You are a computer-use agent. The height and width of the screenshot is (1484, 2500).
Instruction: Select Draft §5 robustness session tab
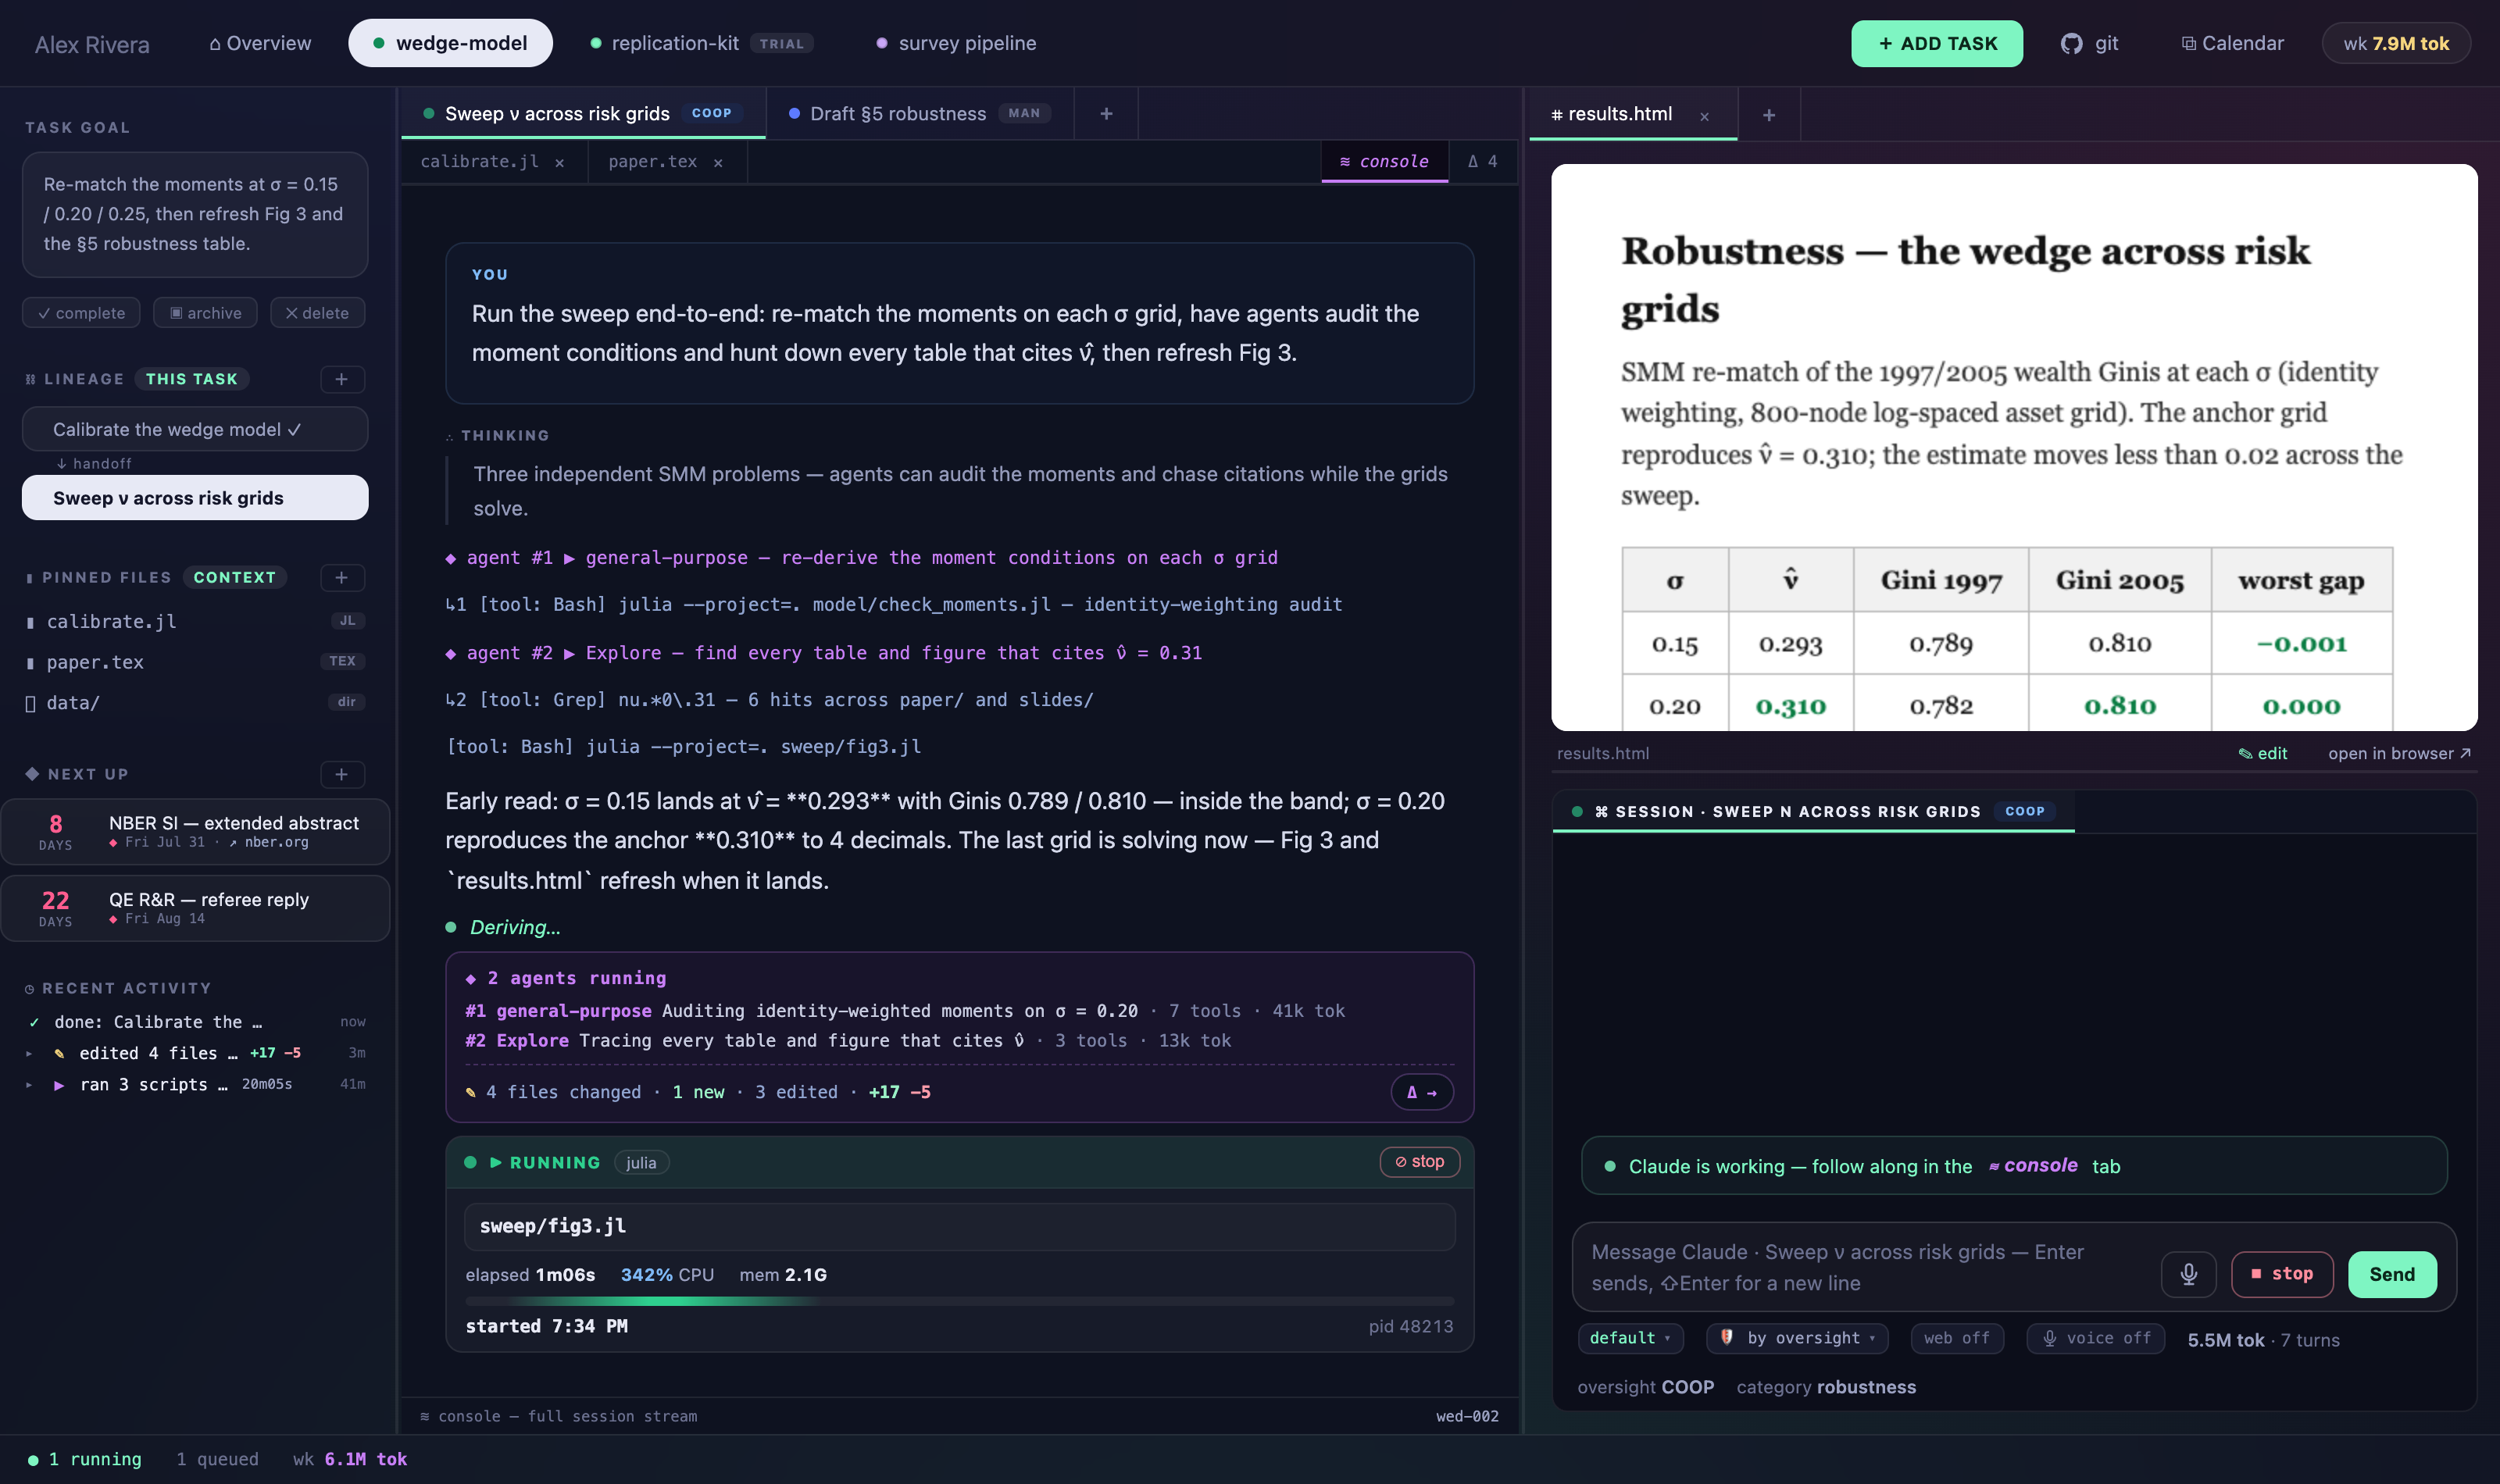[920, 114]
